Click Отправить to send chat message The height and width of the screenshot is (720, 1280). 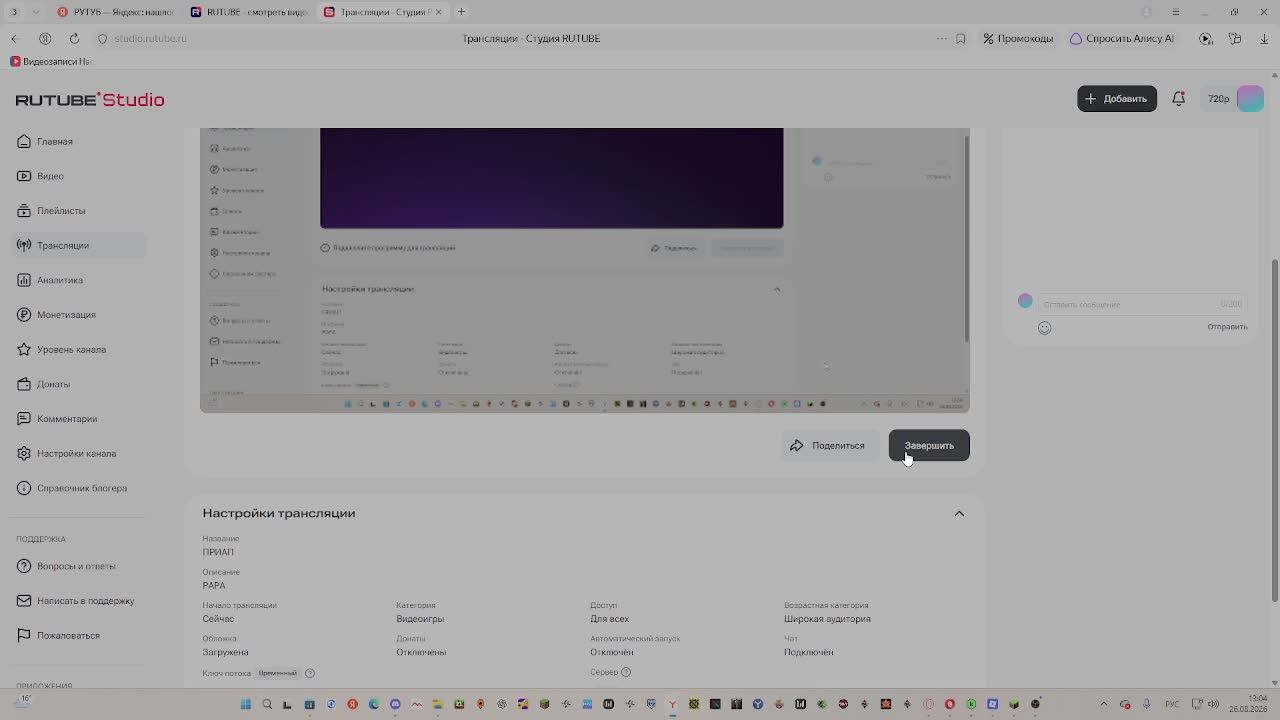(1227, 327)
